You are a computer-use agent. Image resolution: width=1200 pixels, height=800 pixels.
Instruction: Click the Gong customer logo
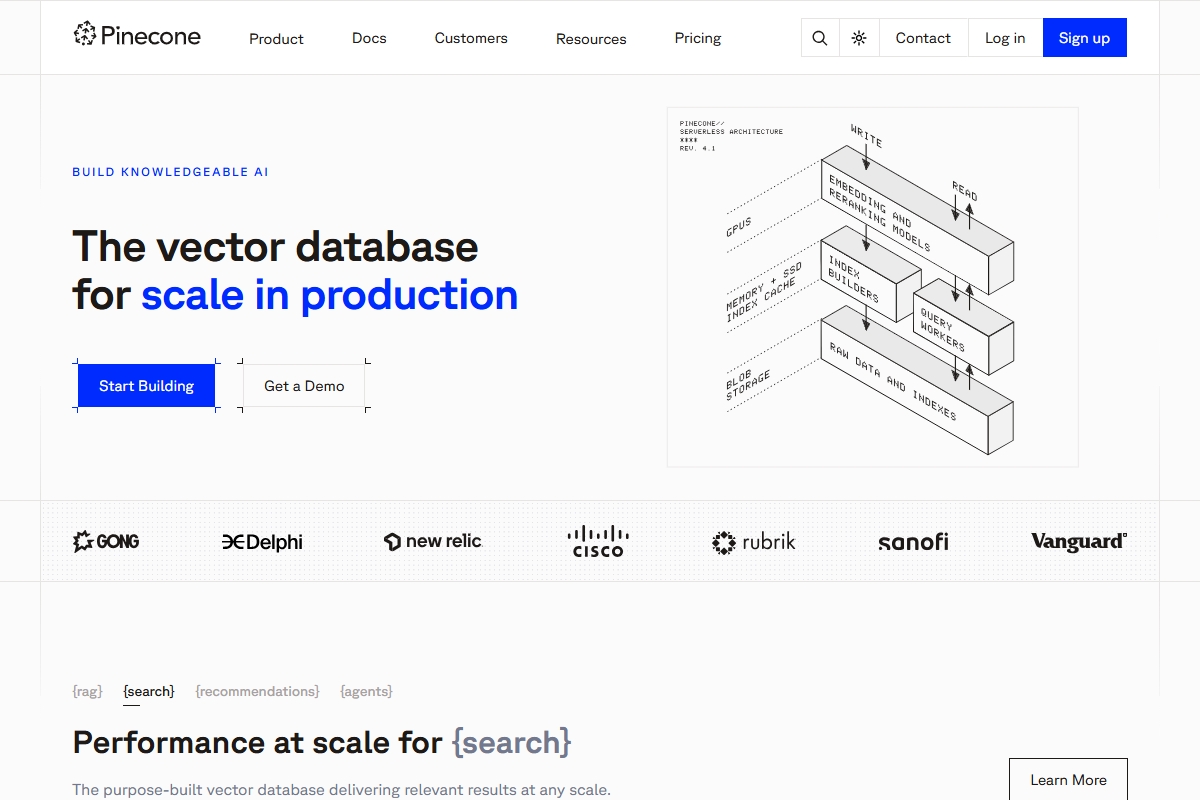(106, 541)
